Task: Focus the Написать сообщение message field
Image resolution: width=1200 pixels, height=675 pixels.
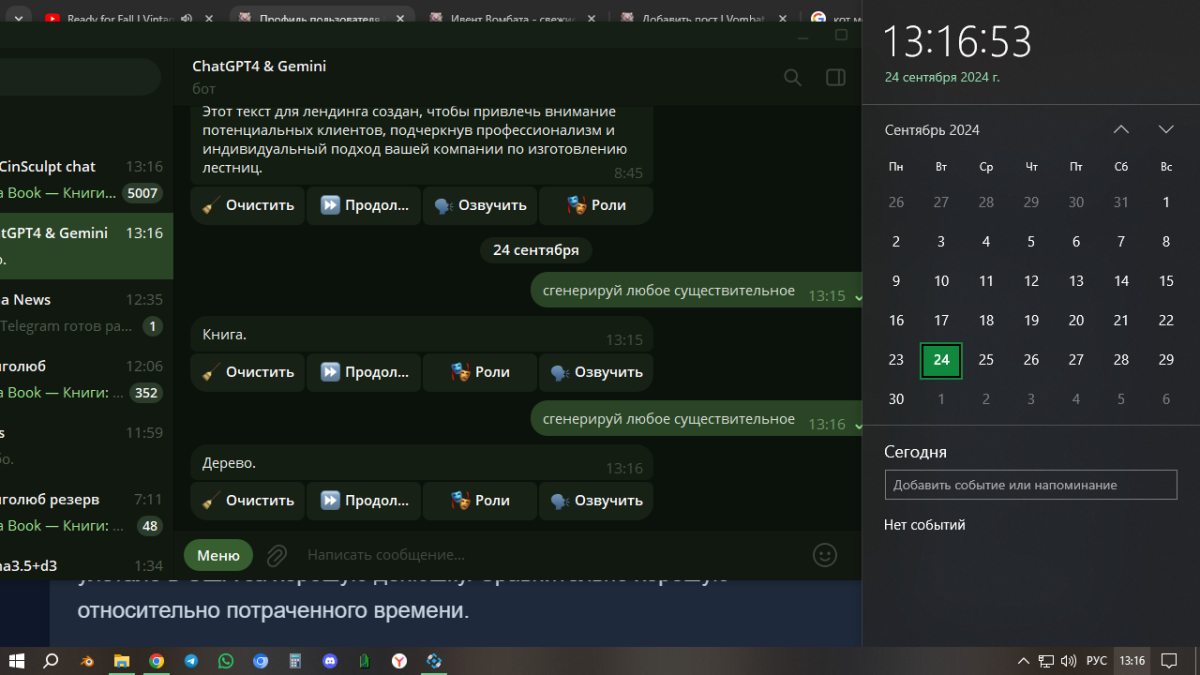Action: coord(550,554)
